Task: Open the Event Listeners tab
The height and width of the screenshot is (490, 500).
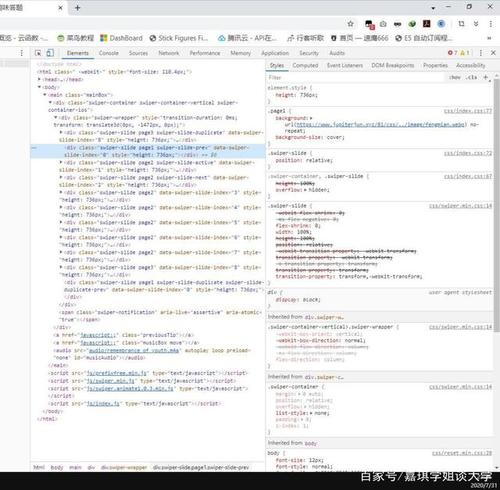Action: click(345, 65)
